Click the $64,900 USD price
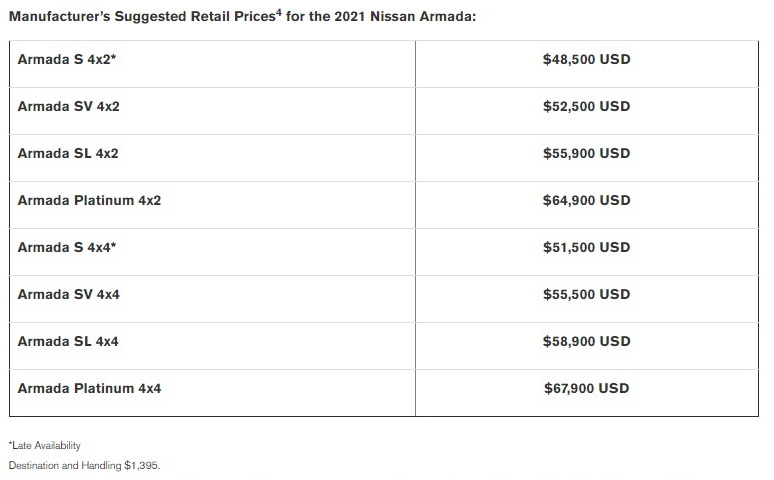 [586, 200]
